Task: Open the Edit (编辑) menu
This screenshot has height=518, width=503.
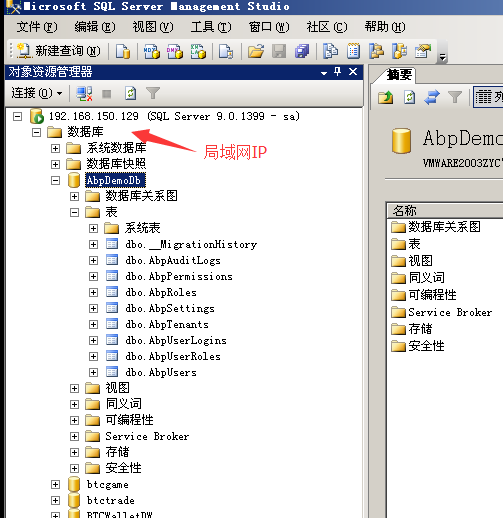Action: point(95,27)
